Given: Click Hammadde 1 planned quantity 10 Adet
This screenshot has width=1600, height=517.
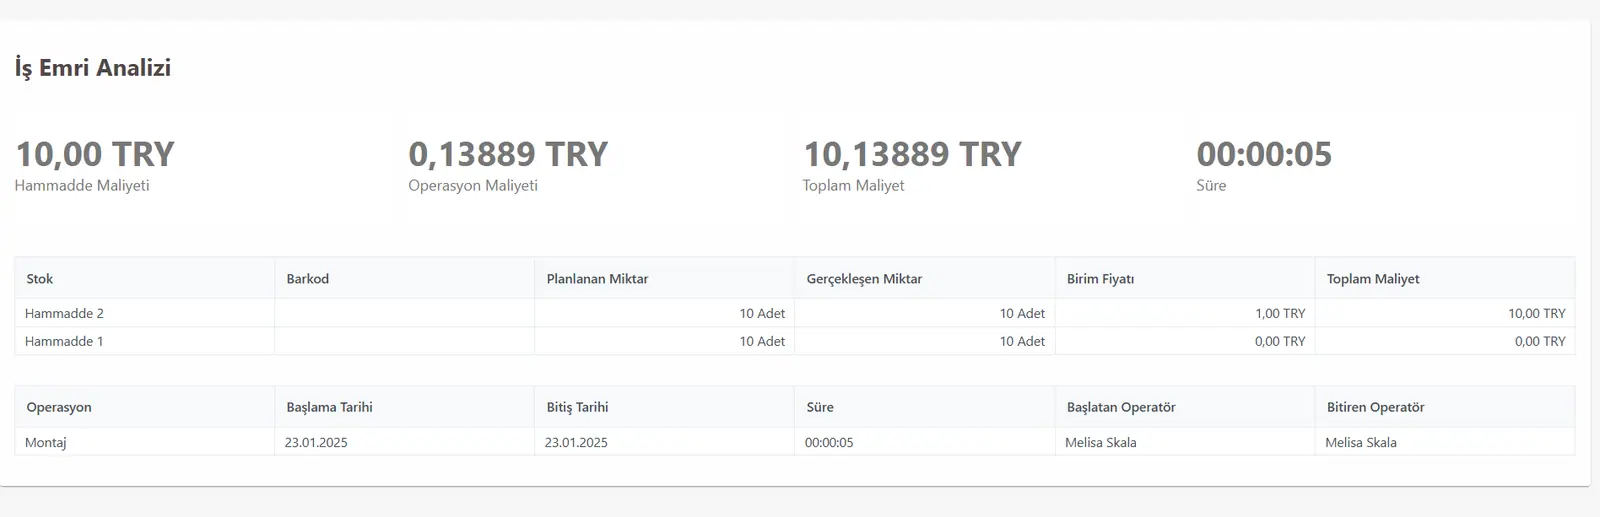Looking at the screenshot, I should pyautogui.click(x=762, y=341).
